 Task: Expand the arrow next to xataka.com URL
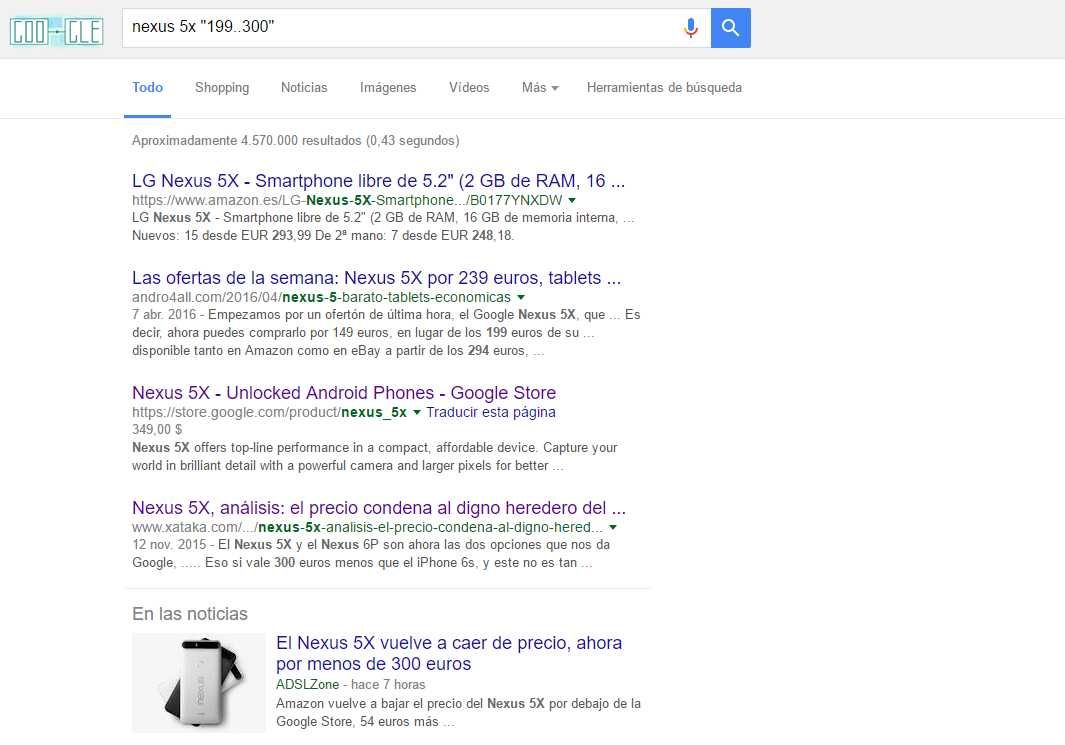613,527
